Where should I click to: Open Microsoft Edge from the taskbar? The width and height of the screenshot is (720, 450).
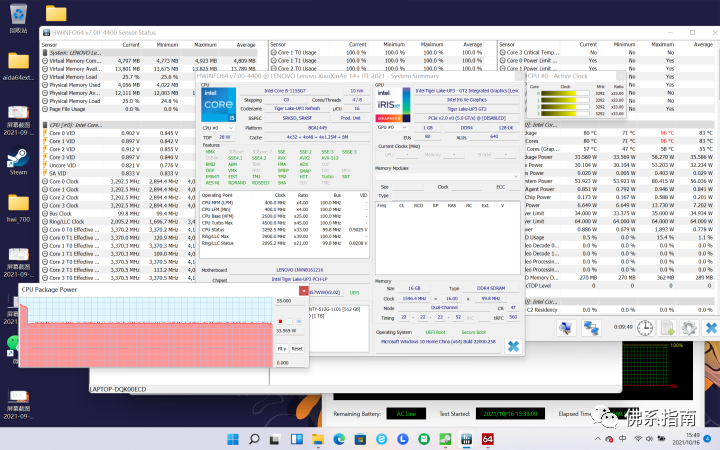pos(338,440)
